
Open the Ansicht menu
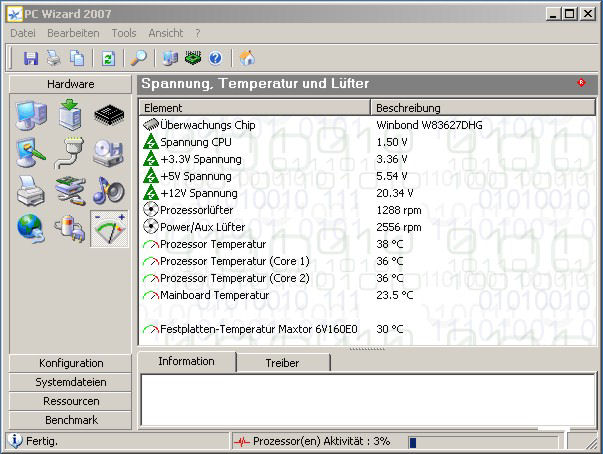tap(166, 33)
